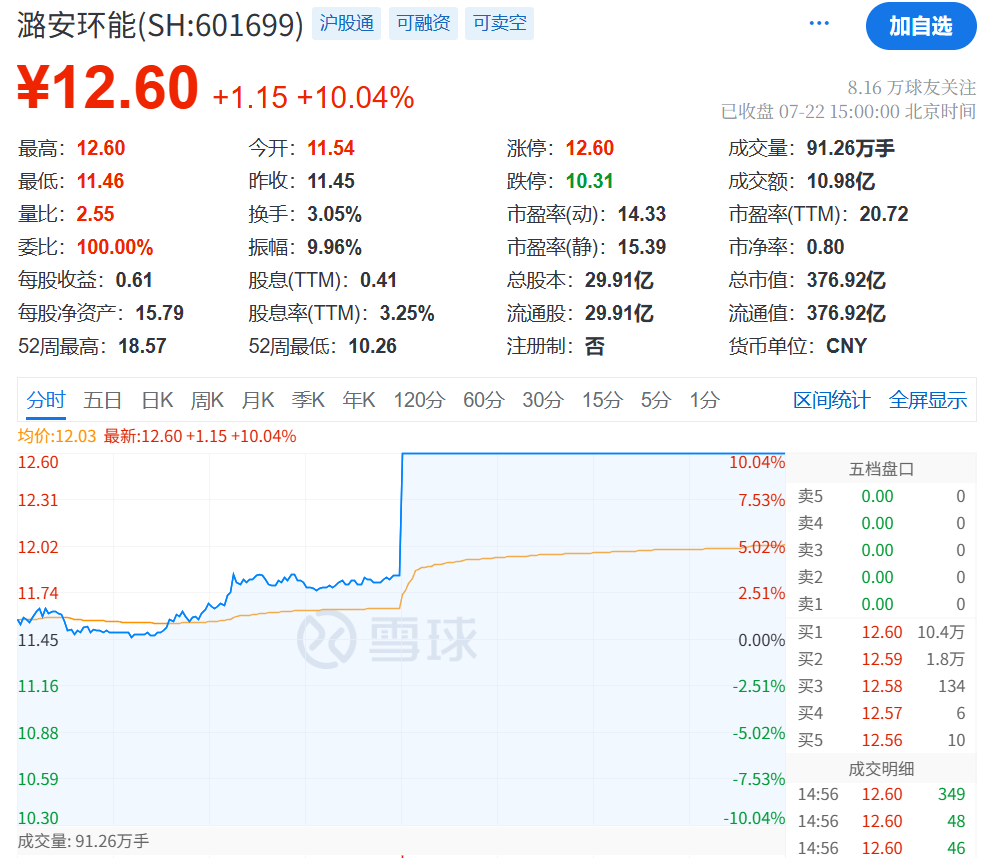Image resolution: width=1005 pixels, height=858 pixels.
Task: Click the 沪股通 tag
Action: point(346,24)
